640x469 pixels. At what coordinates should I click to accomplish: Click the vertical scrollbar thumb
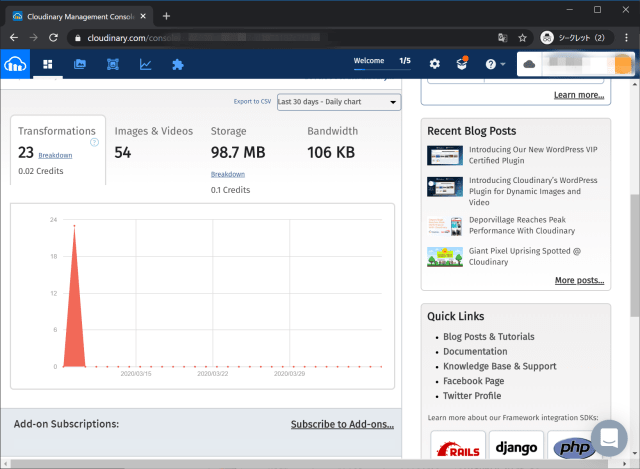pos(635,256)
